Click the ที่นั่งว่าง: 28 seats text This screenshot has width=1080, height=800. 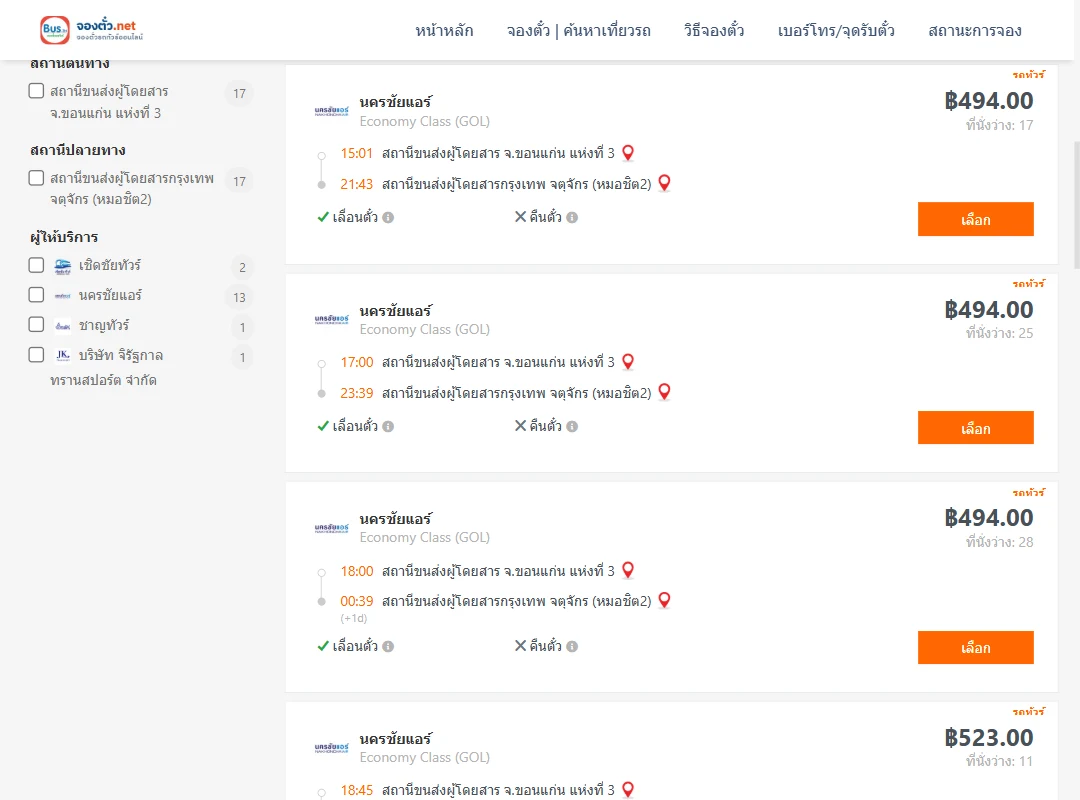click(999, 542)
